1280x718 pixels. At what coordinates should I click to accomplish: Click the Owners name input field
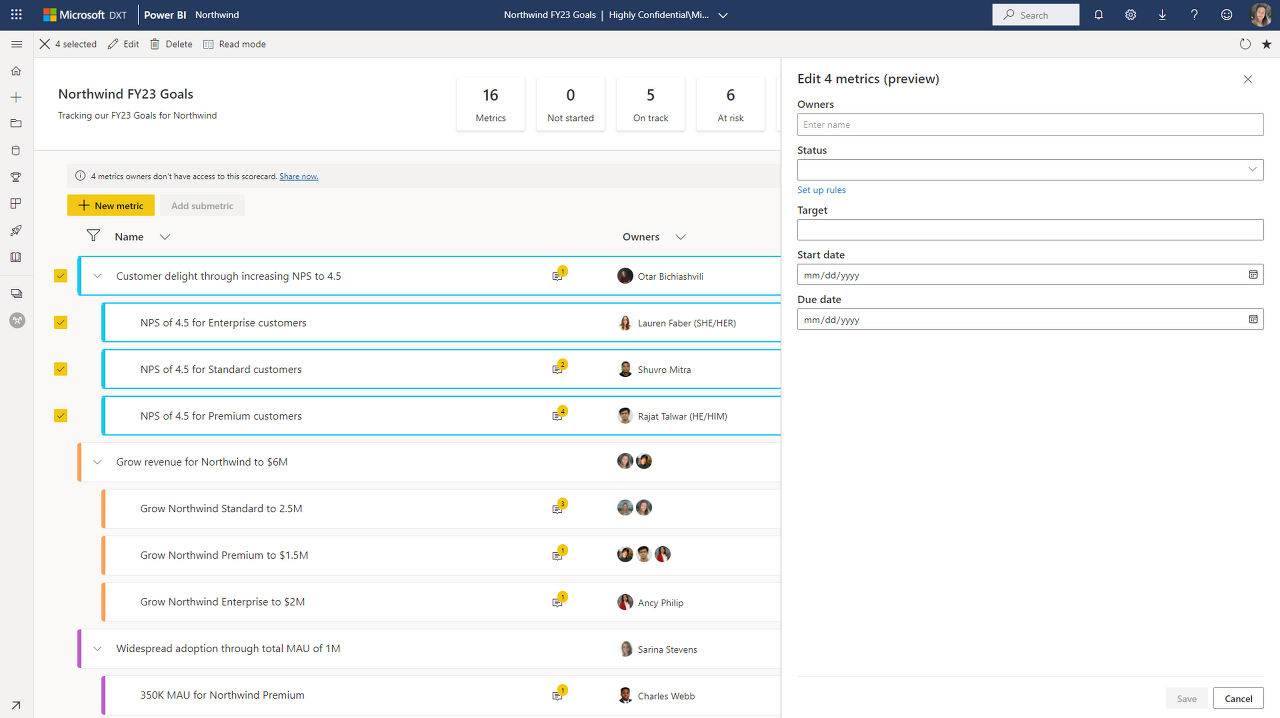click(1030, 125)
